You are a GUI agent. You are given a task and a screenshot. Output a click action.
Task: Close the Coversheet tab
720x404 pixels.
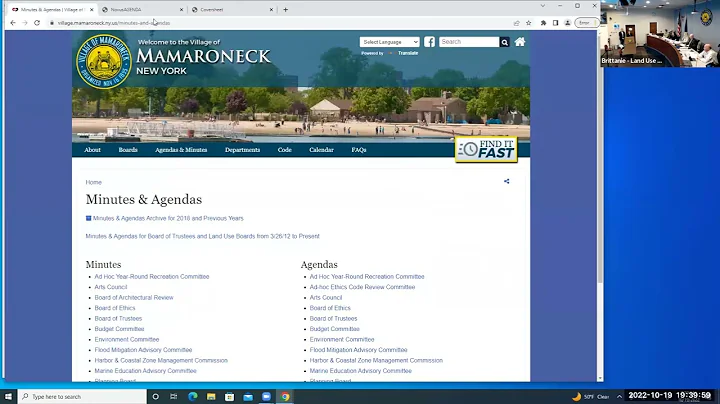tap(271, 9)
